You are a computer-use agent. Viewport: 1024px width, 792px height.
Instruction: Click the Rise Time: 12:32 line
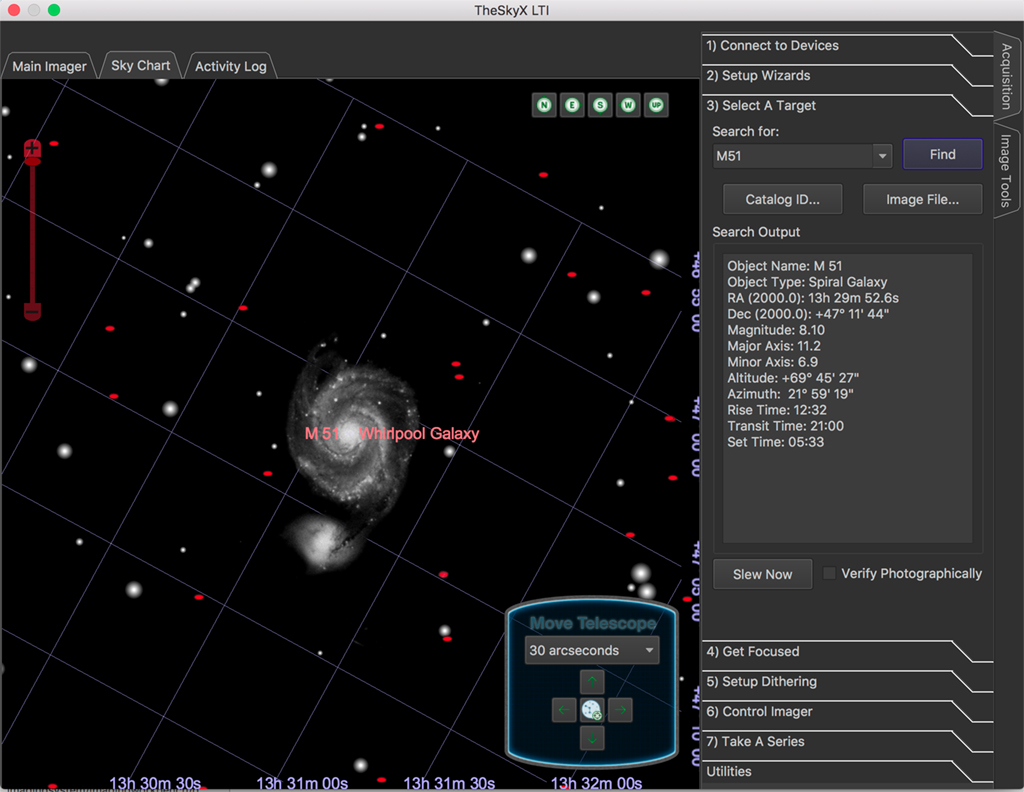coord(776,410)
